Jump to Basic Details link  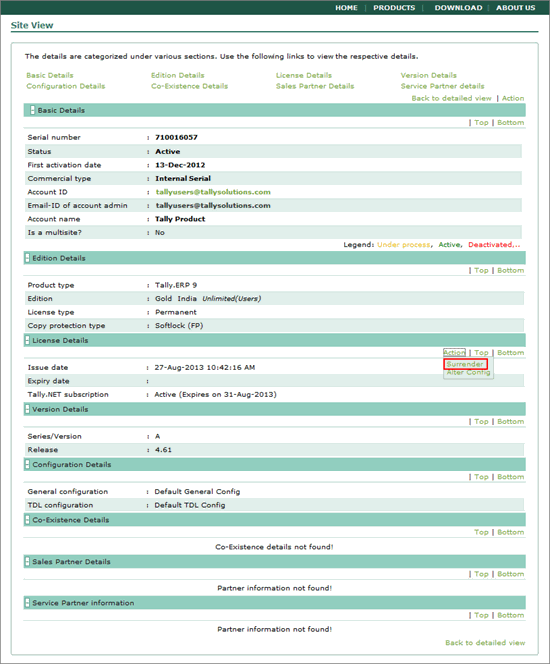pos(50,75)
